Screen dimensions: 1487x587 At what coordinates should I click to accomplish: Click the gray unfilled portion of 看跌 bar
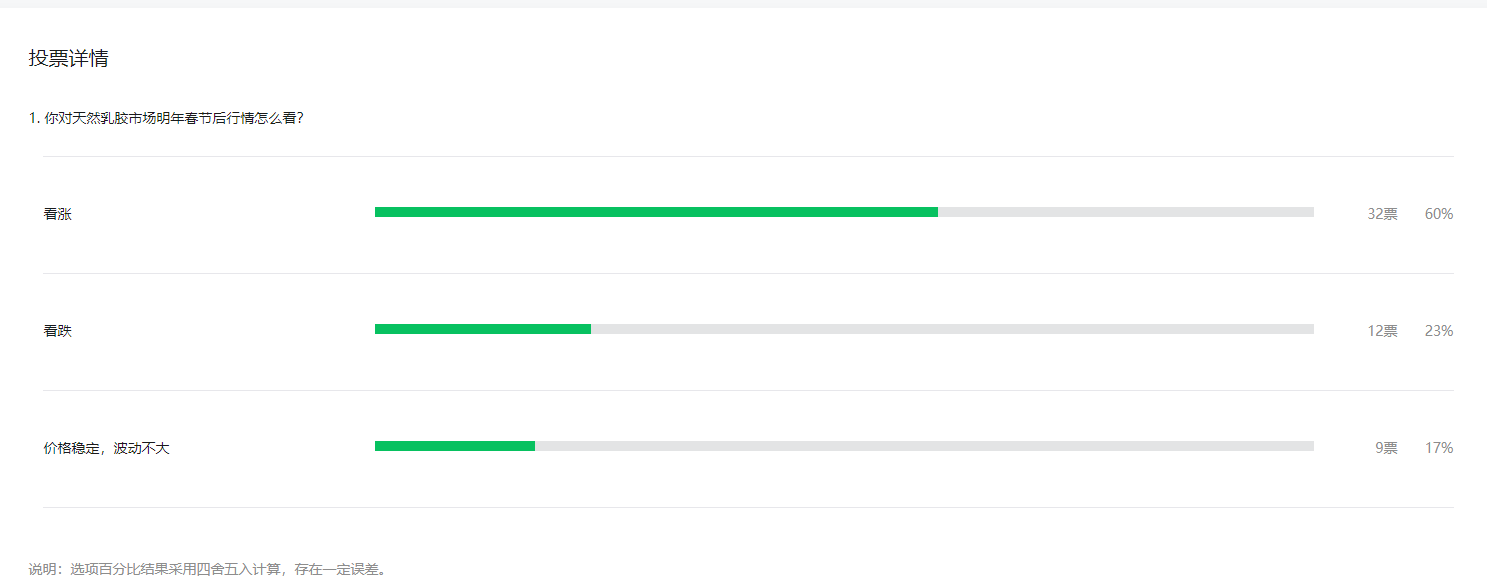(952, 329)
